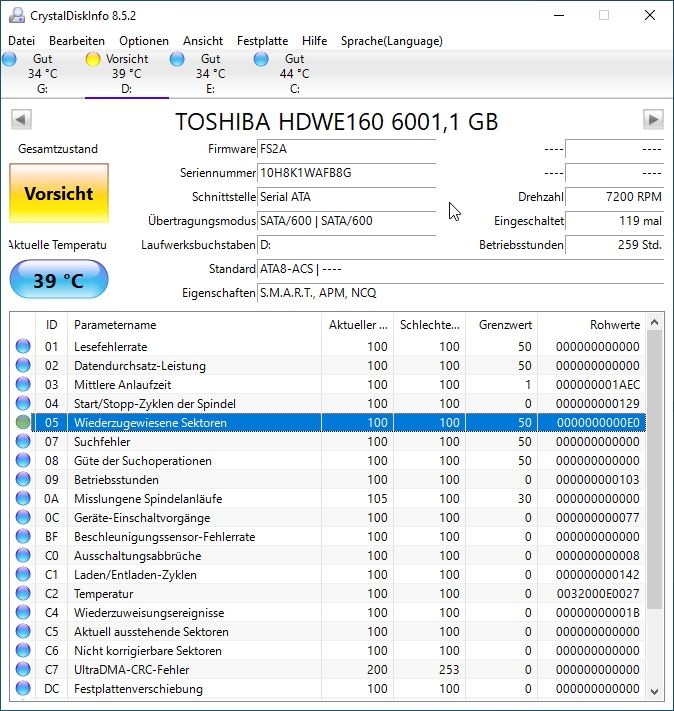This screenshot has width=674, height=711.
Task: Click the Standard field ATA8-ACS
Action: (460, 269)
